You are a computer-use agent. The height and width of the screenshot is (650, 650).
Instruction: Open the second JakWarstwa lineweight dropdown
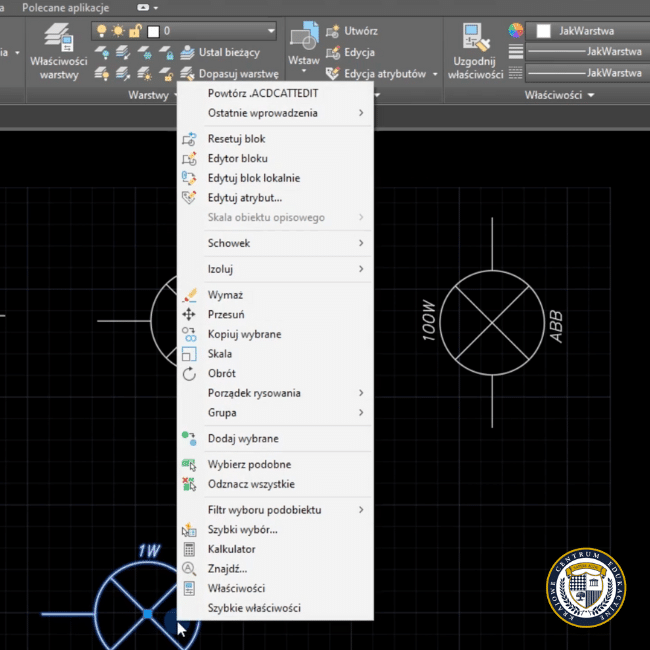click(x=587, y=52)
